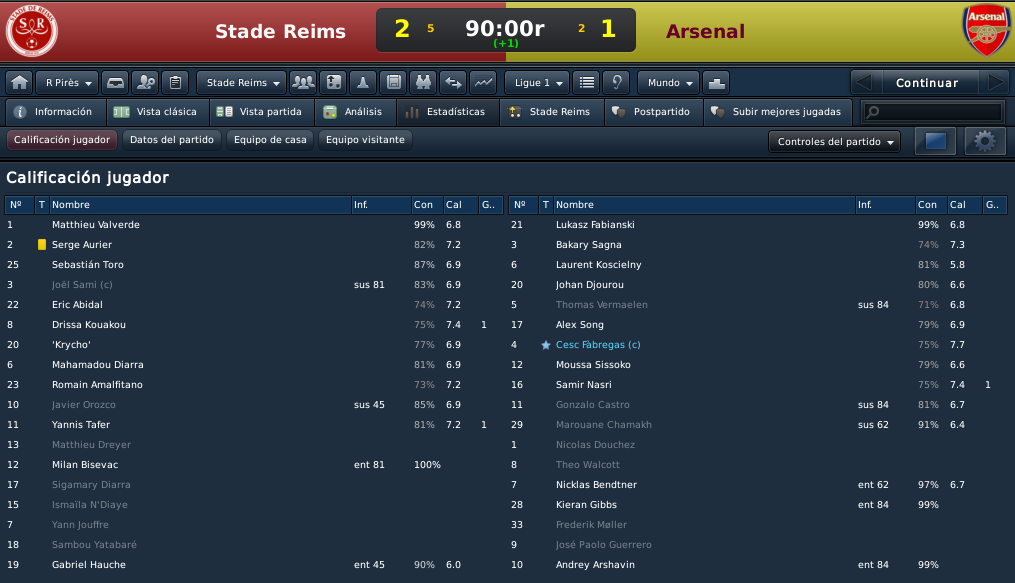
Task: Go to the home screen icon
Action: pyautogui.click(x=19, y=83)
